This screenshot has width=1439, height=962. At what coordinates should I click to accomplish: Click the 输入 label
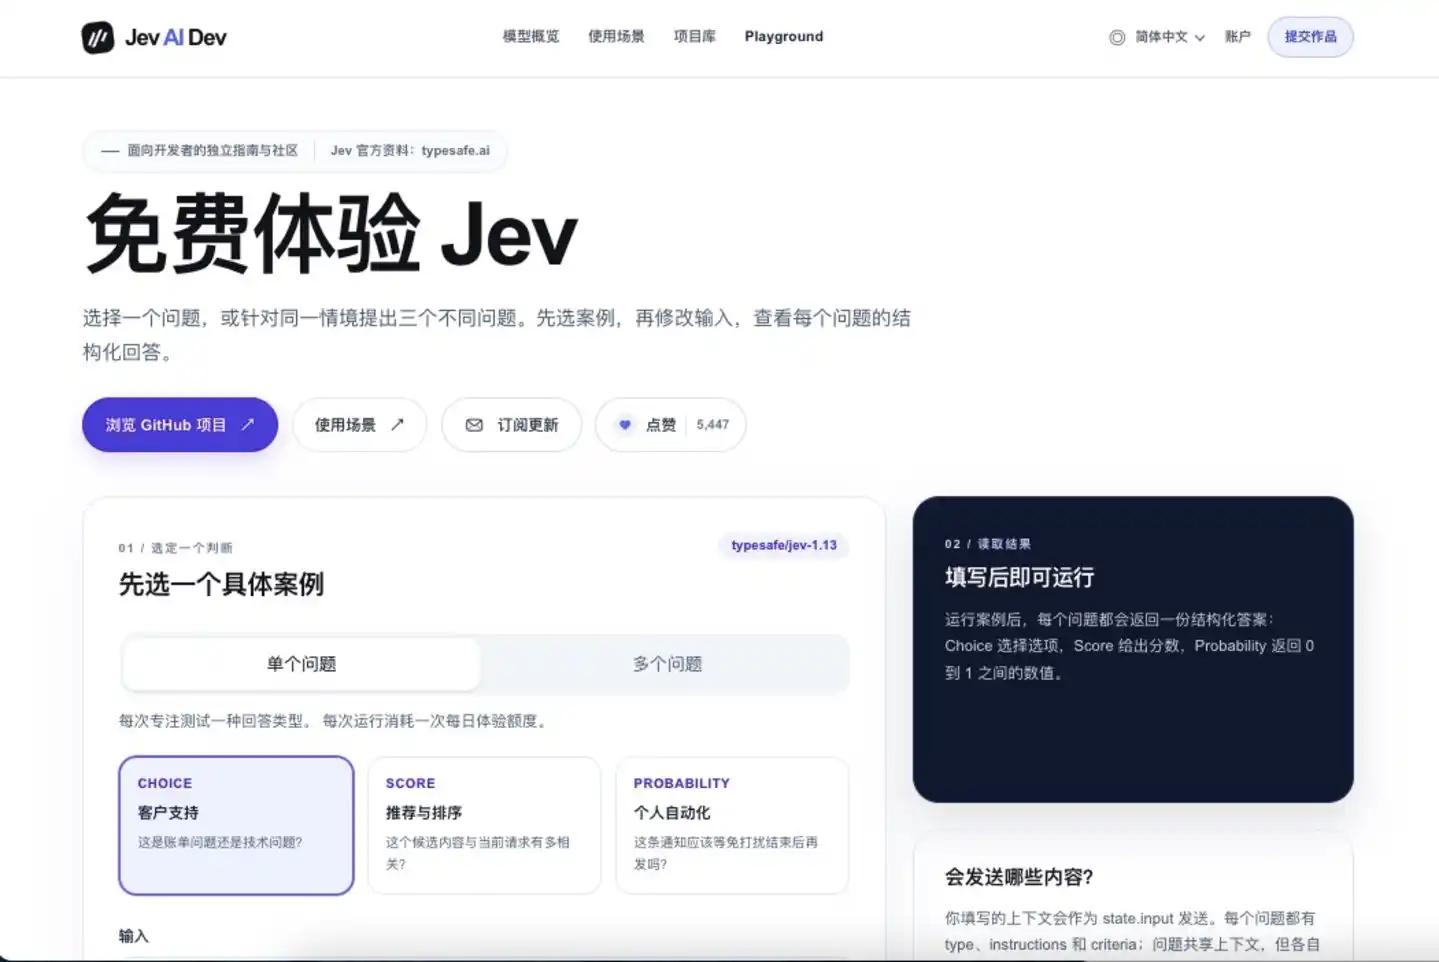point(133,936)
